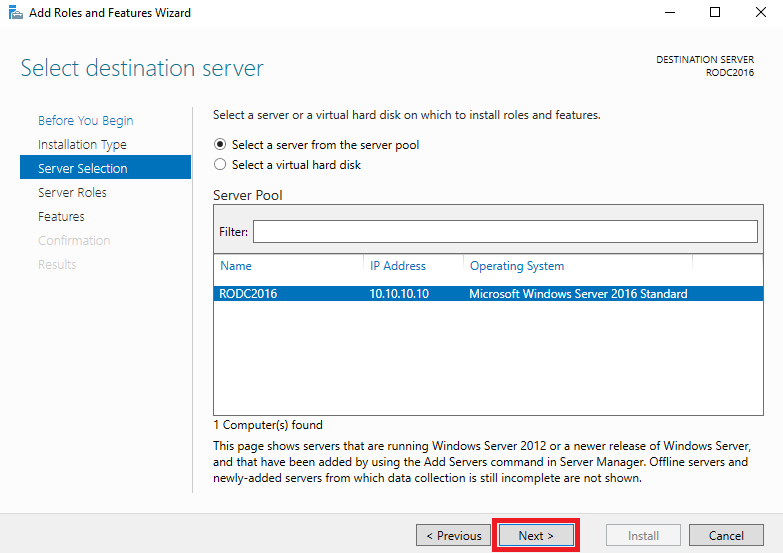783x553 pixels.
Task: Open the Installation Type step
Action: (82, 144)
